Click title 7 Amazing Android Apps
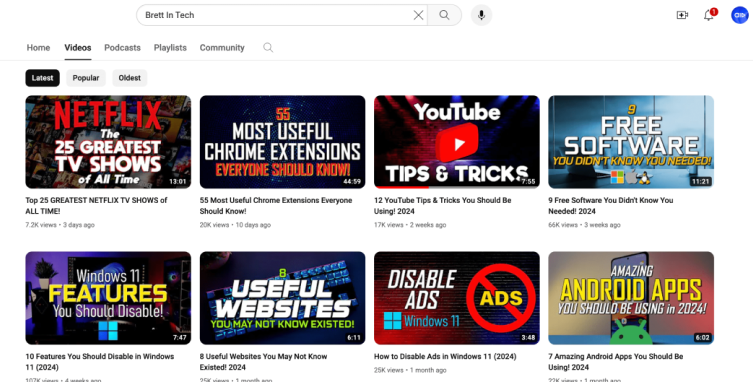The height and width of the screenshot is (382, 753). (616, 362)
